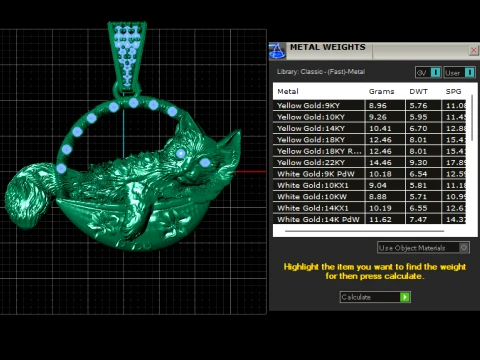Click the DWT column header
This screenshot has width=480, height=360.
coord(418,91)
